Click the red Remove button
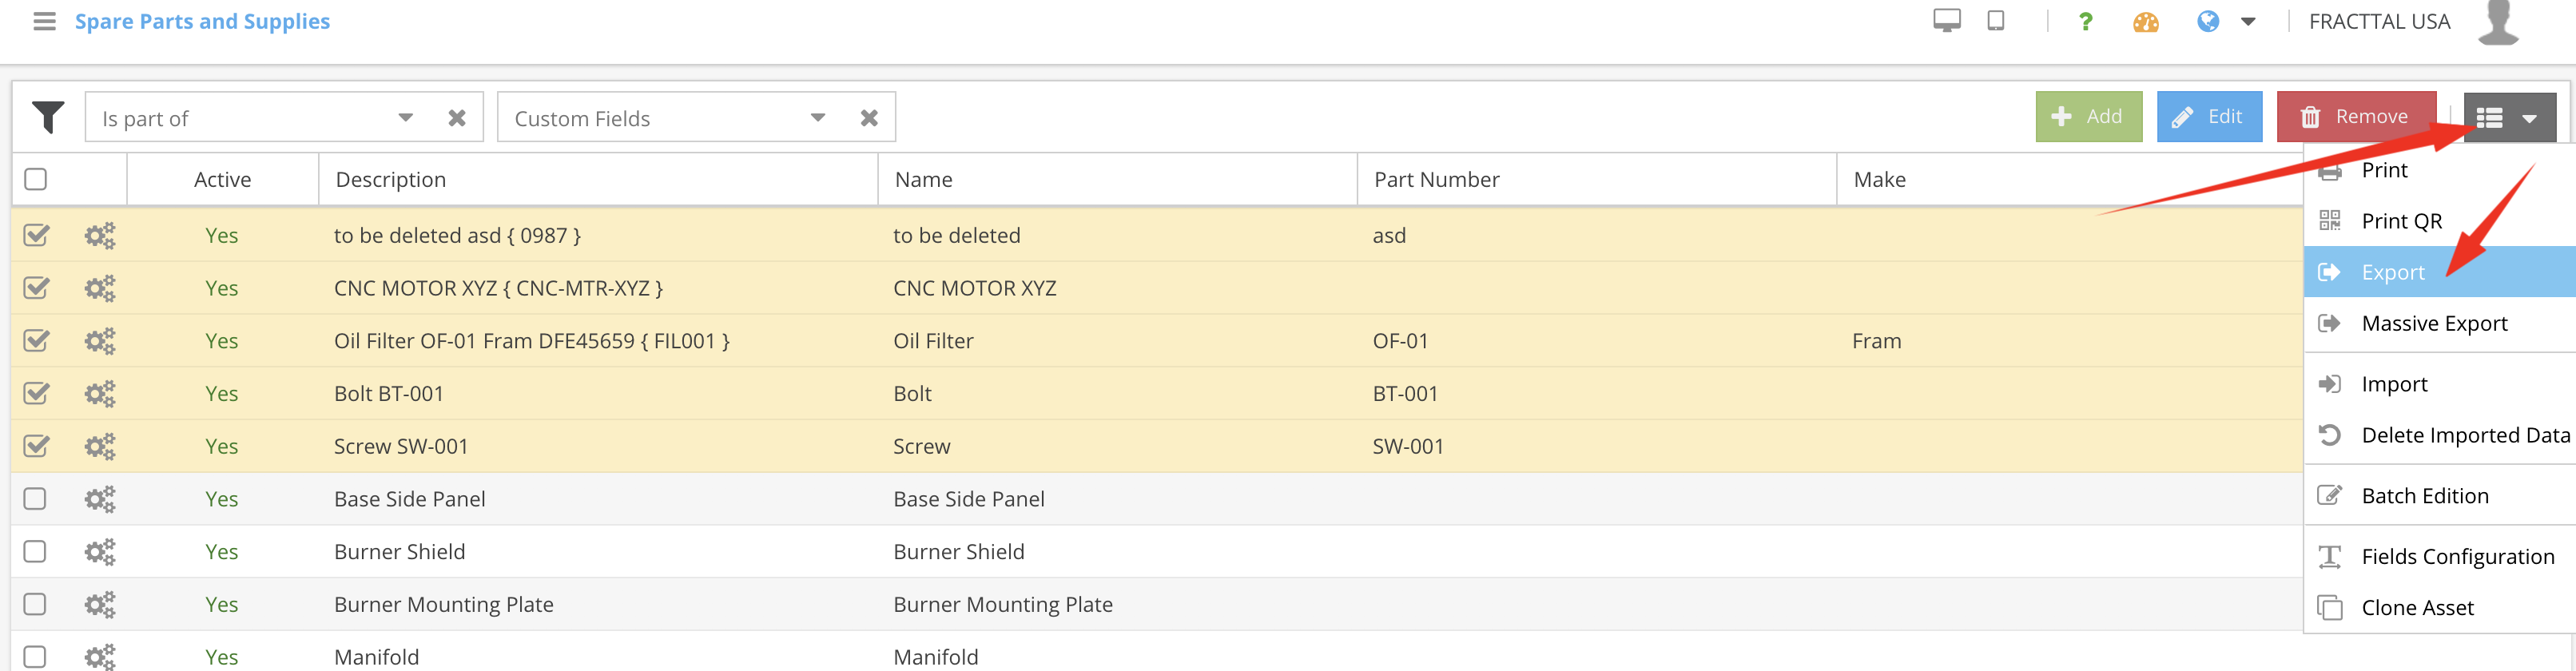This screenshot has height=671, width=2576. point(2355,117)
